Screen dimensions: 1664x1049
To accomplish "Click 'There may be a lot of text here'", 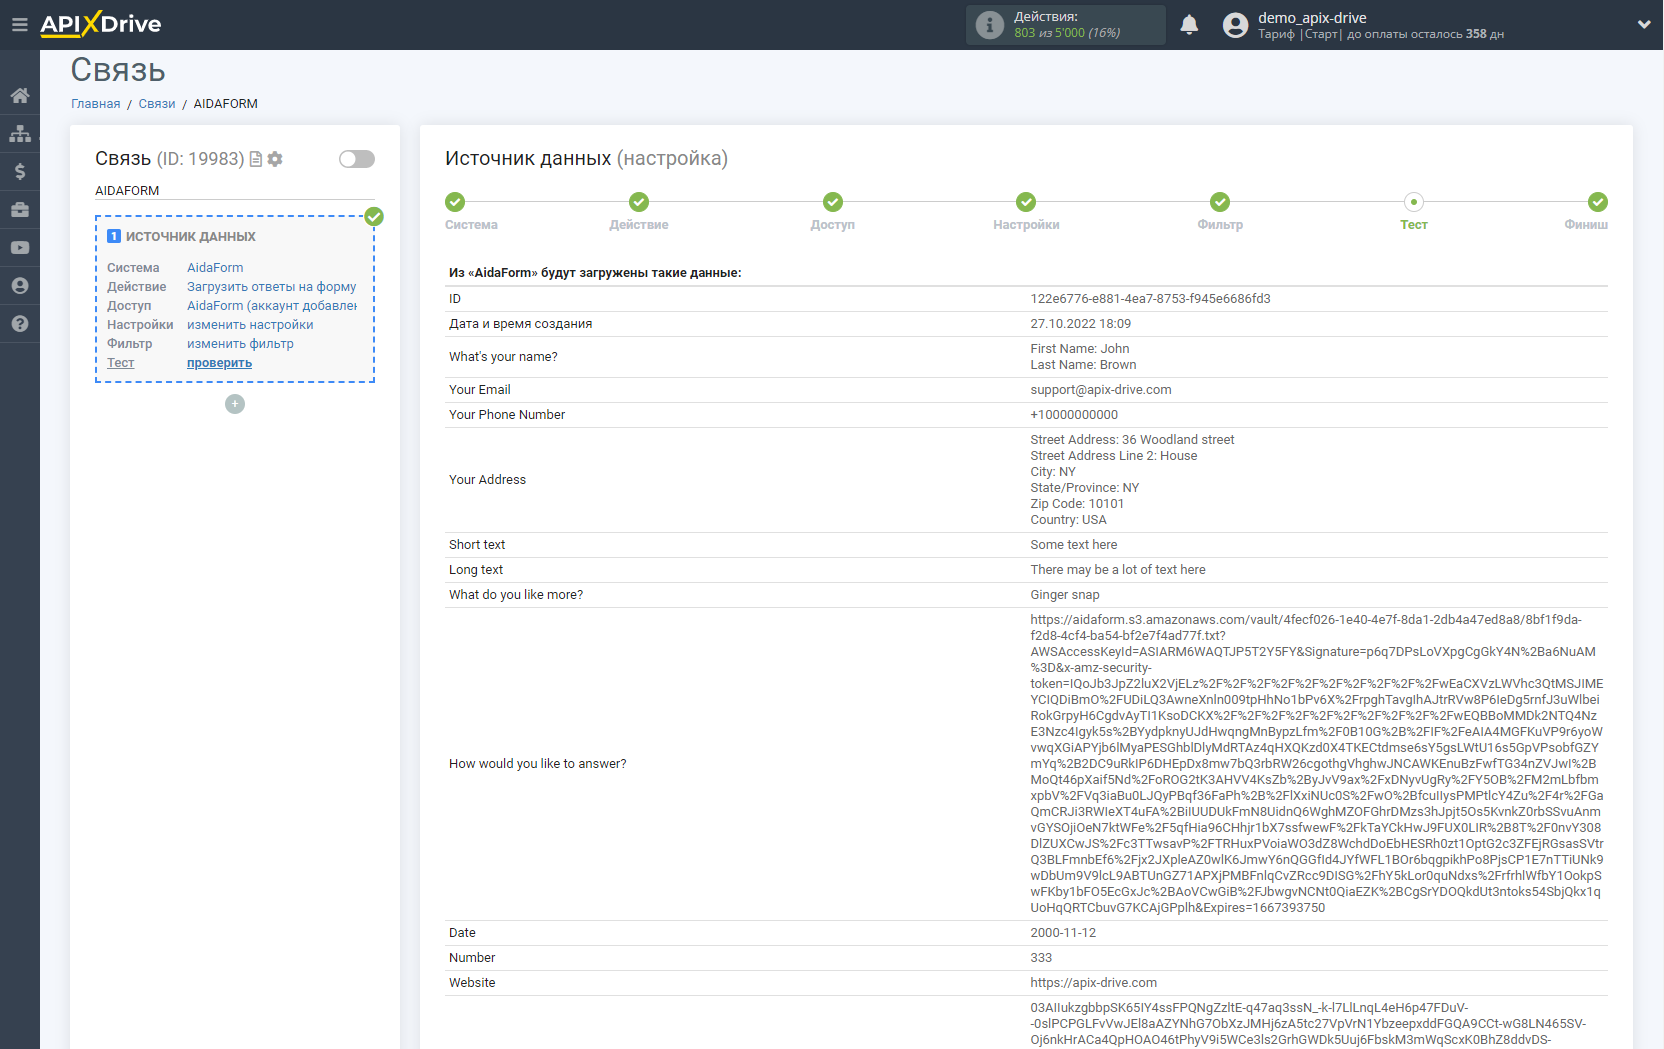I will [x=1118, y=570].
